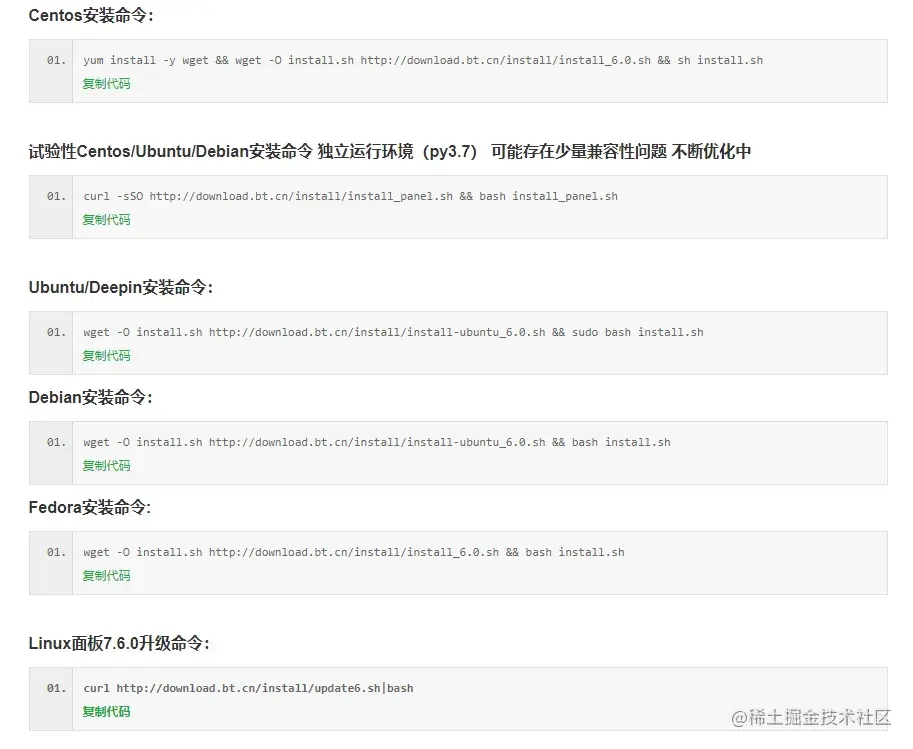Viewport: 913px width, 749px height.
Task: Click the heading Centos安装命令
Action: (91, 16)
